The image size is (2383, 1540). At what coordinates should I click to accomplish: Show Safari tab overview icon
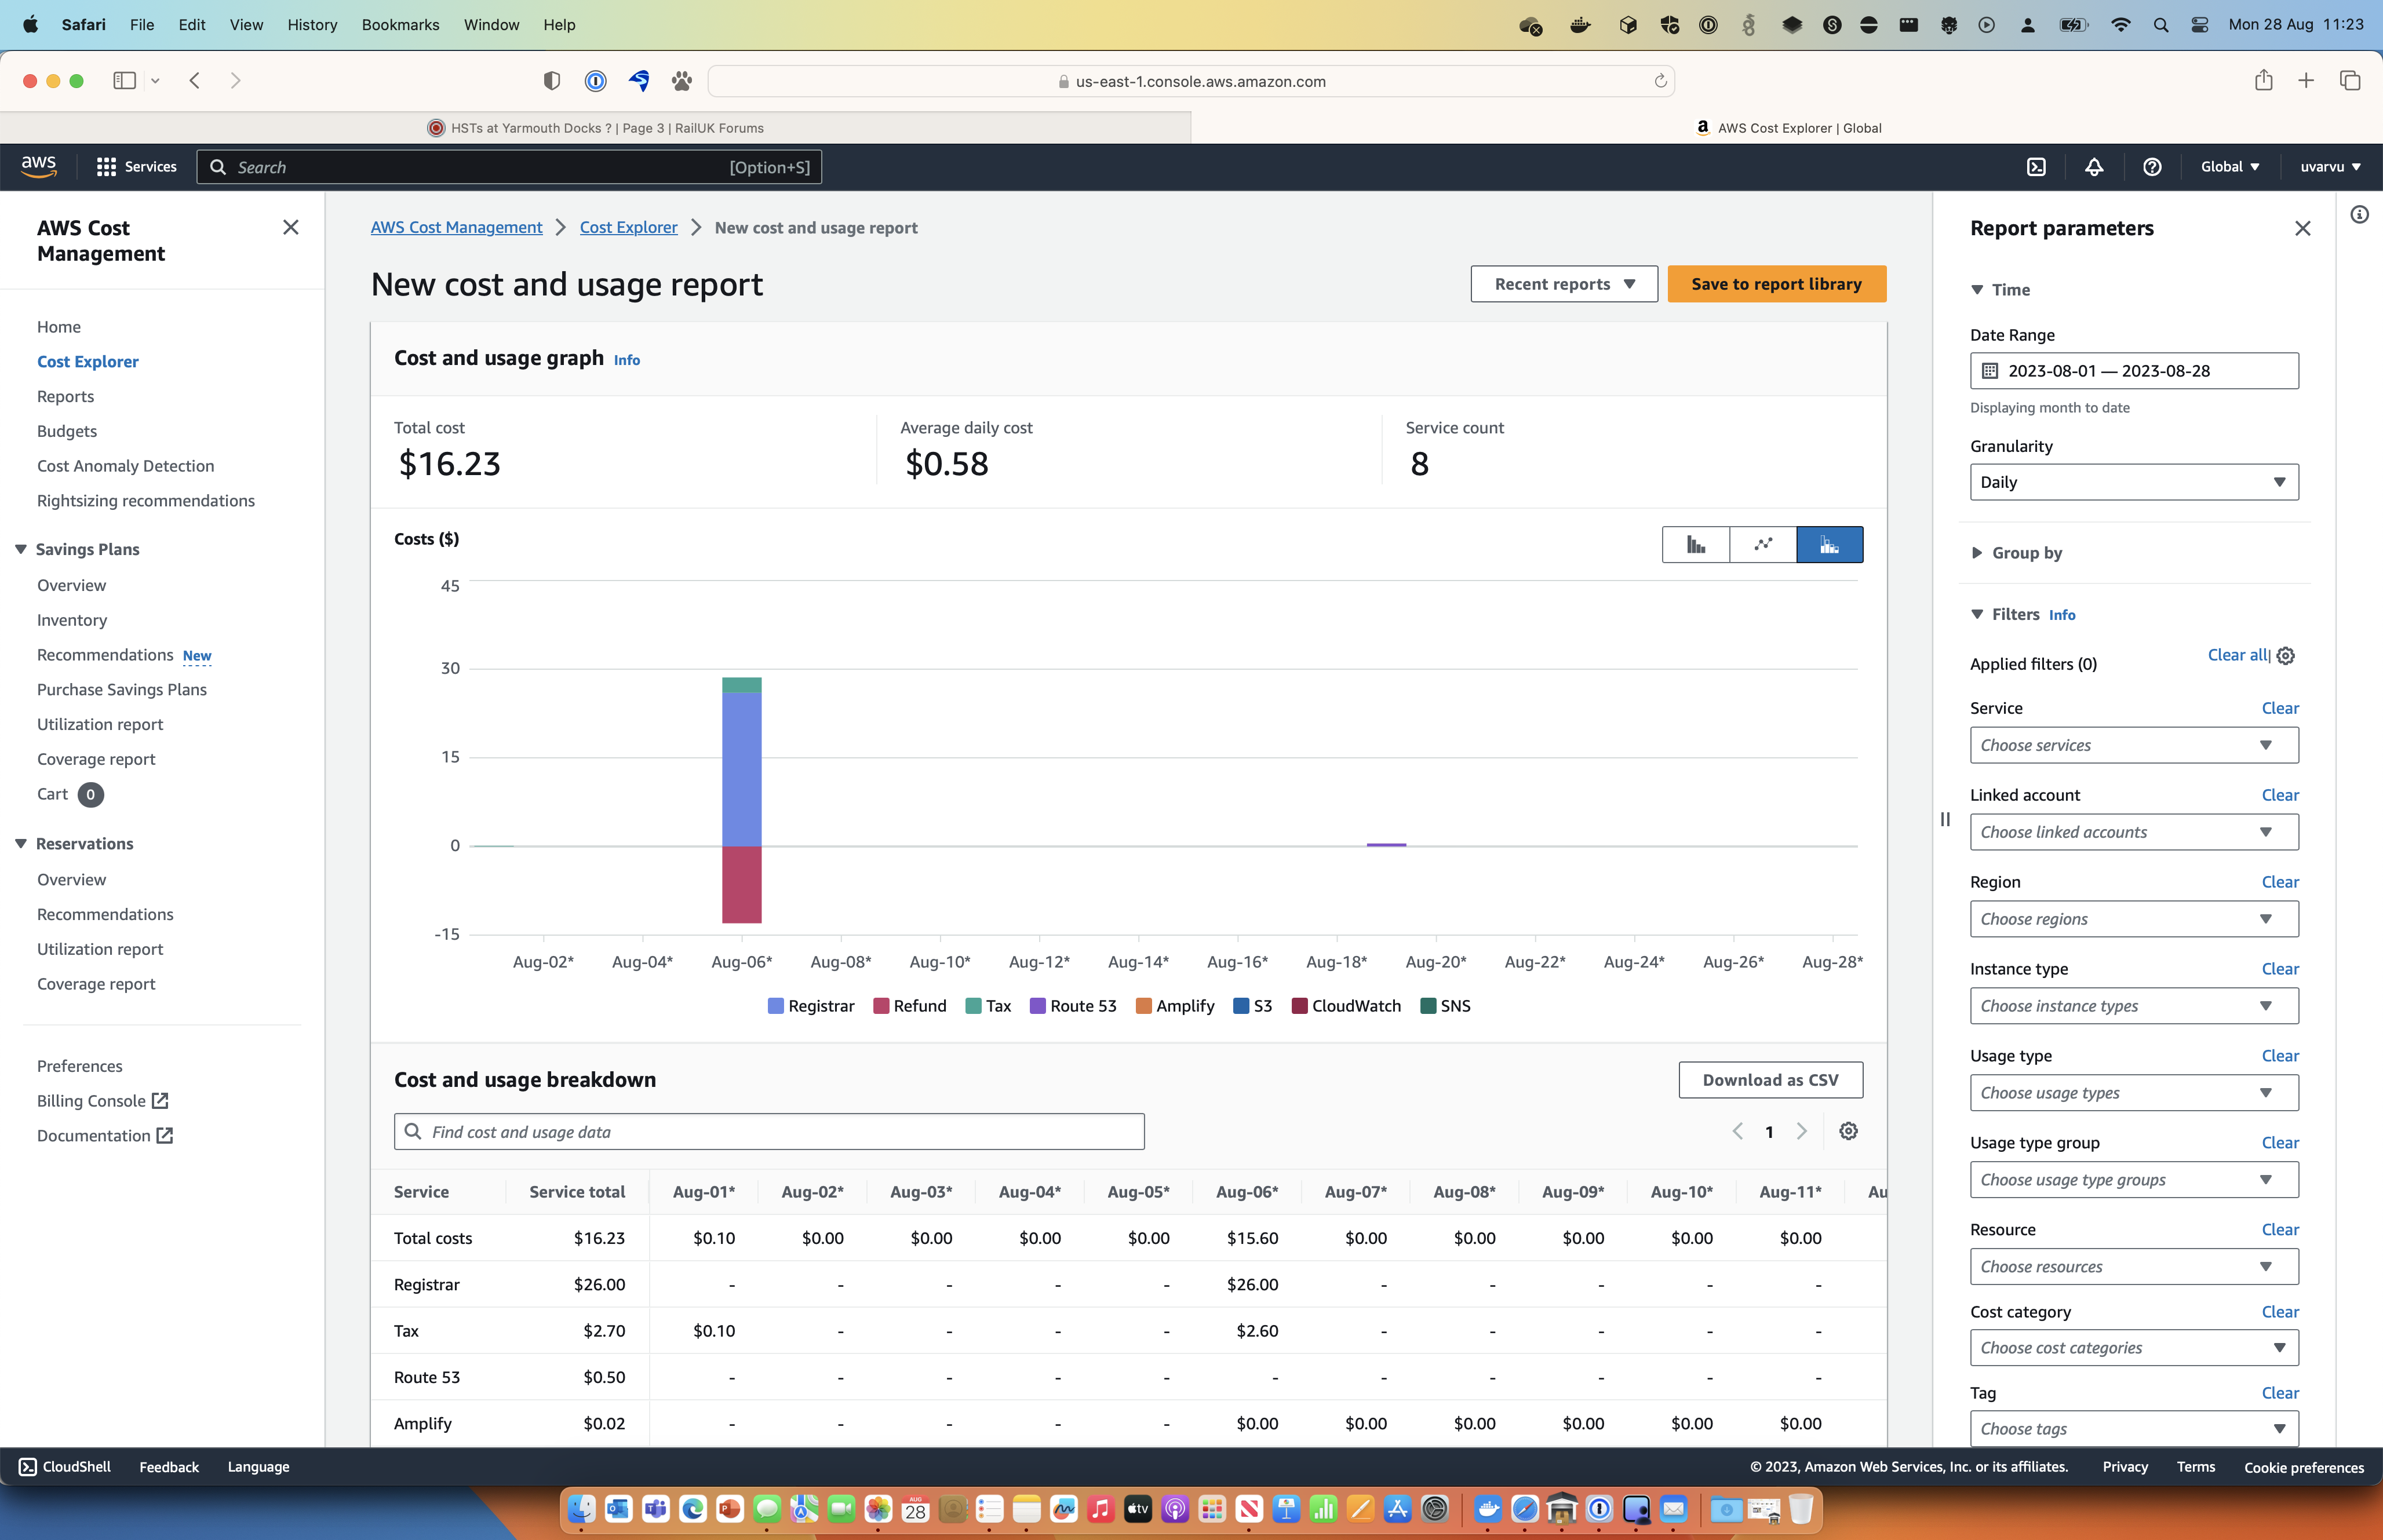2350,81
